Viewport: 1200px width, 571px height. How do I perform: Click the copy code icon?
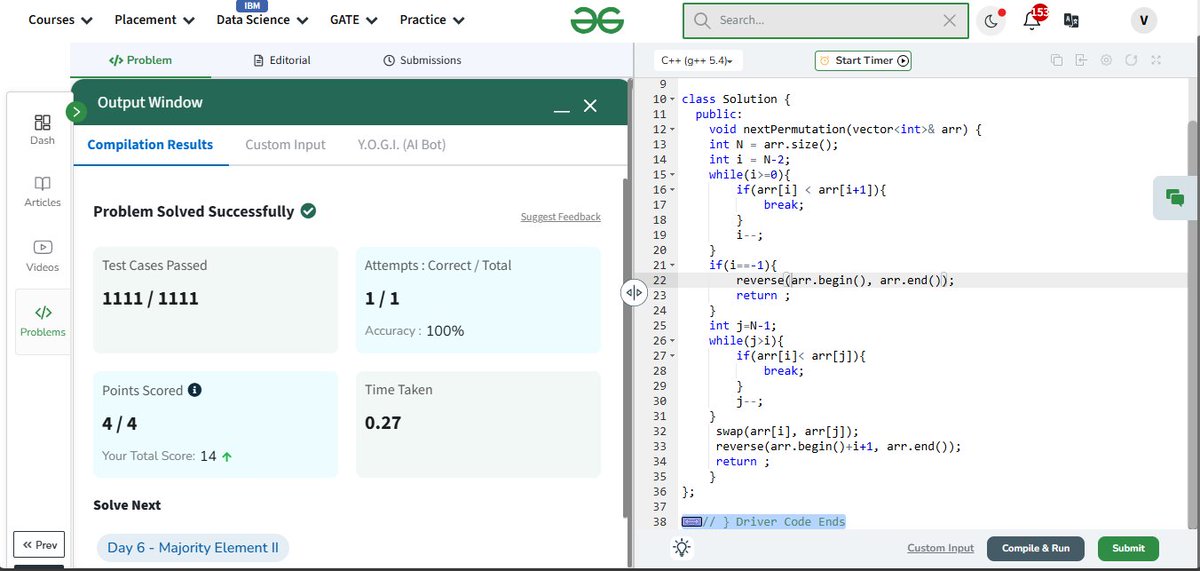coord(1057,61)
